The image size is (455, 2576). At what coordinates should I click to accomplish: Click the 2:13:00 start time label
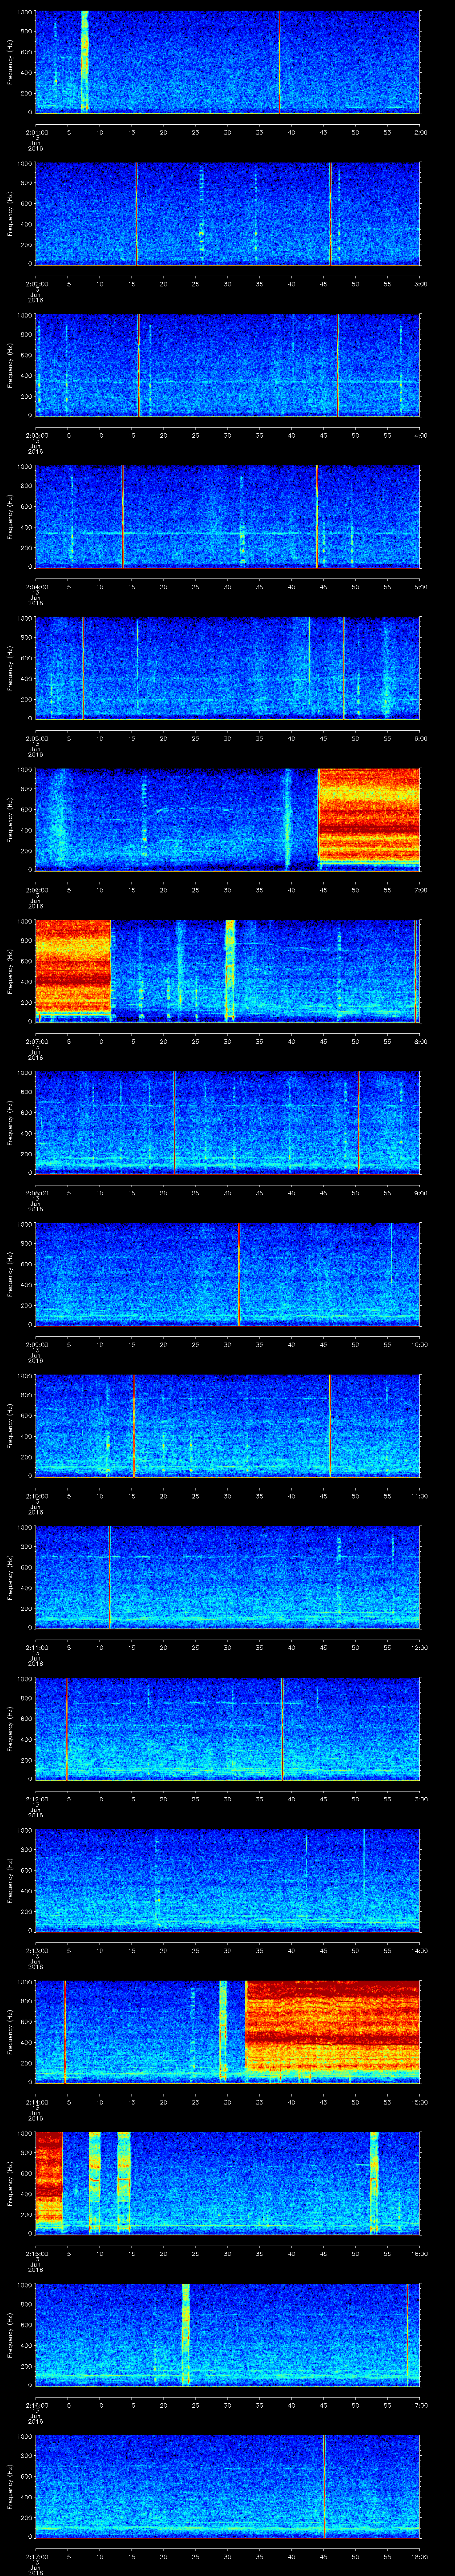click(x=36, y=1950)
